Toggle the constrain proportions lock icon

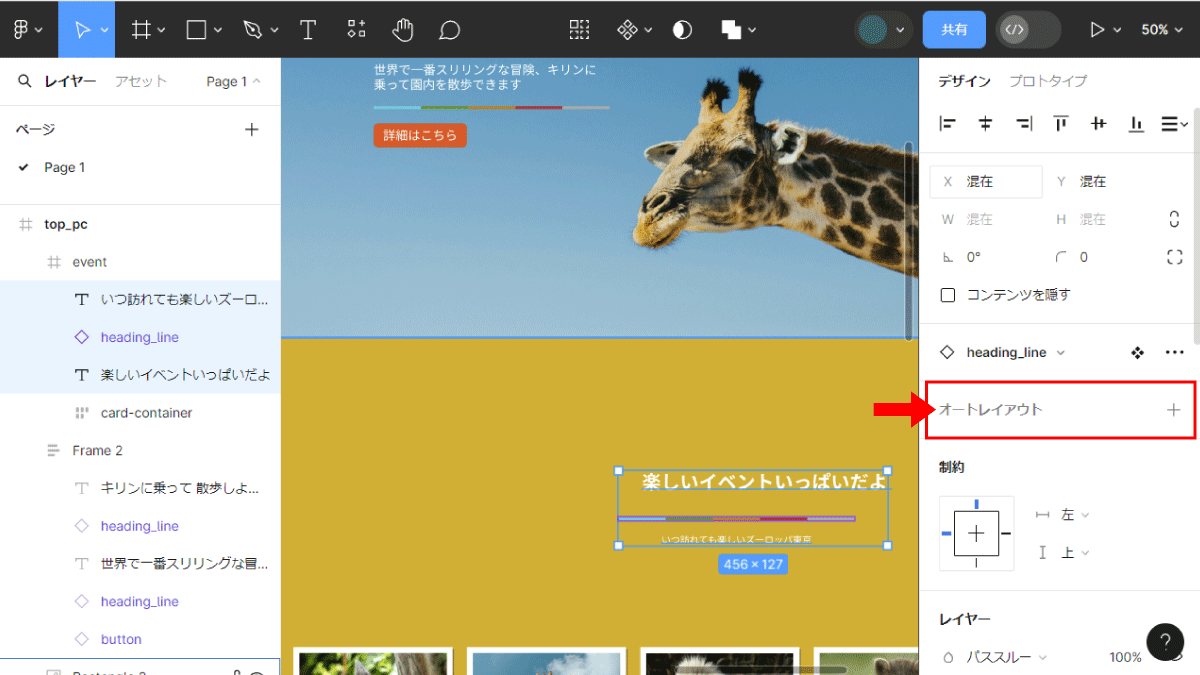point(1174,219)
